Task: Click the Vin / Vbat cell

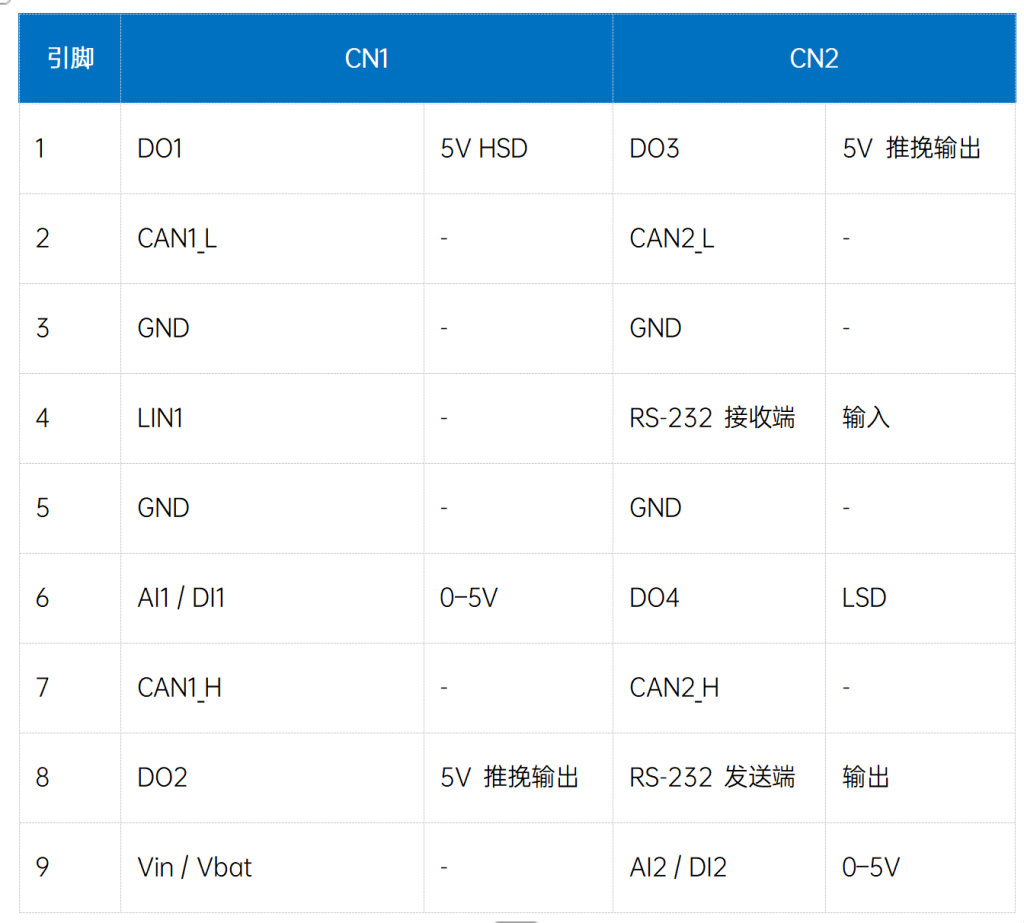Action: [194, 868]
